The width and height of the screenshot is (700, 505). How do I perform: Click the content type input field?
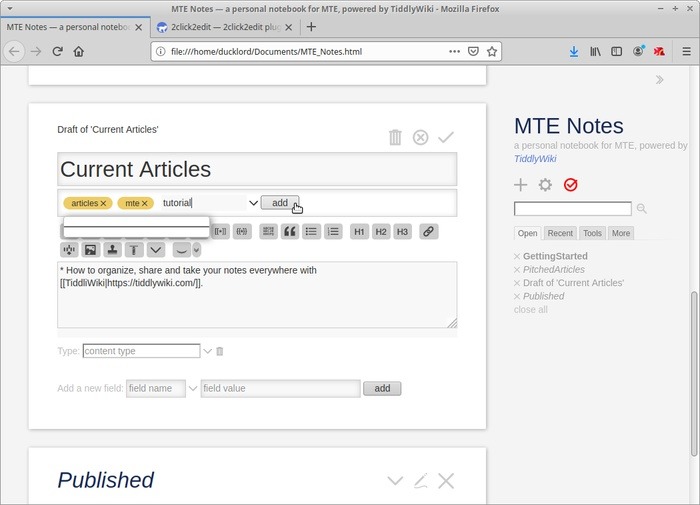point(141,351)
